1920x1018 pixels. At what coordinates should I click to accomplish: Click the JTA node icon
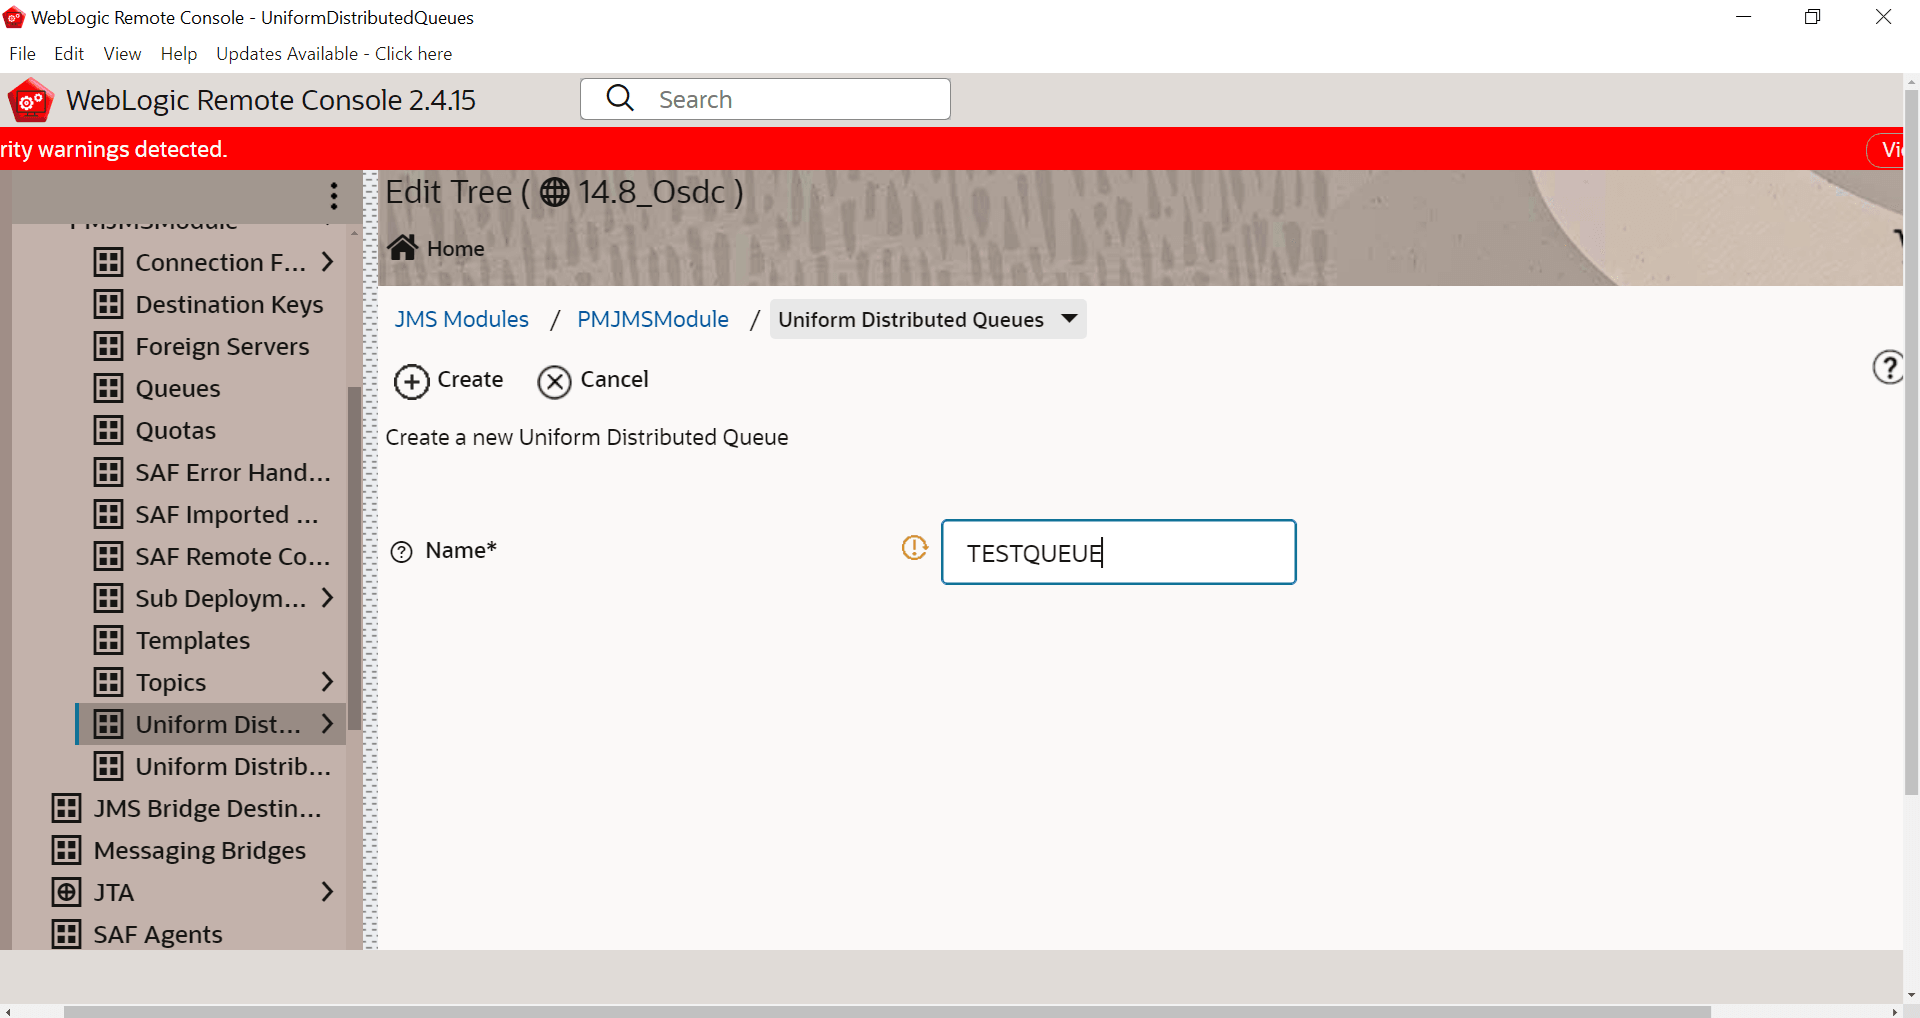pos(66,892)
